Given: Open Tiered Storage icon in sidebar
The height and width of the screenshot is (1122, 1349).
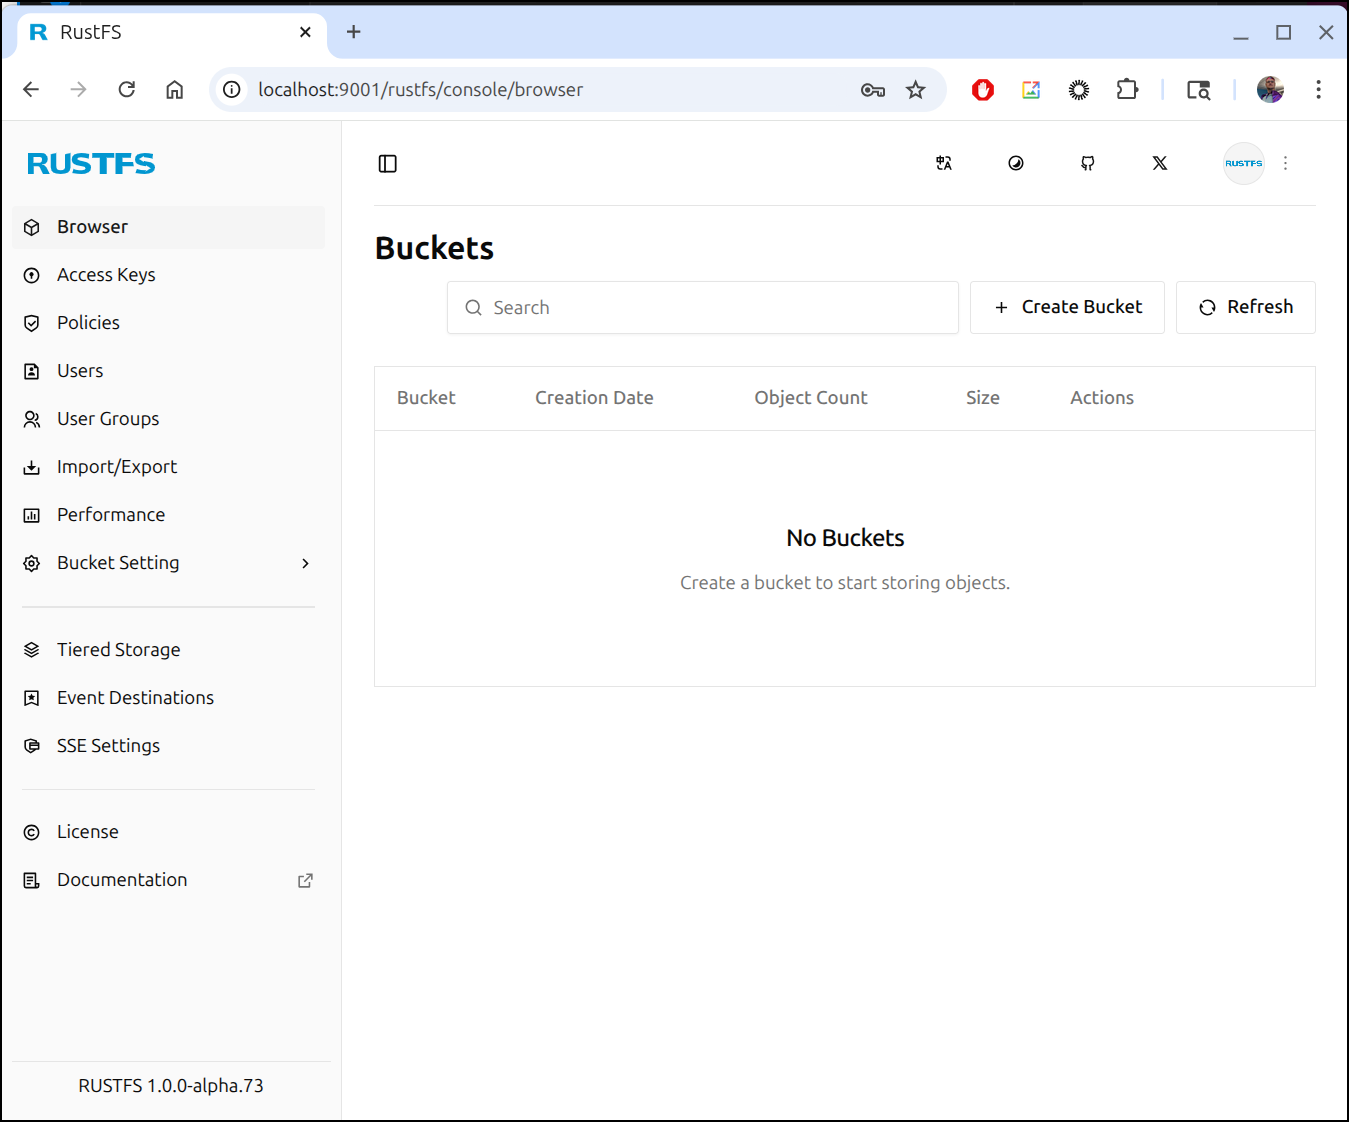Looking at the screenshot, I should click(32, 650).
